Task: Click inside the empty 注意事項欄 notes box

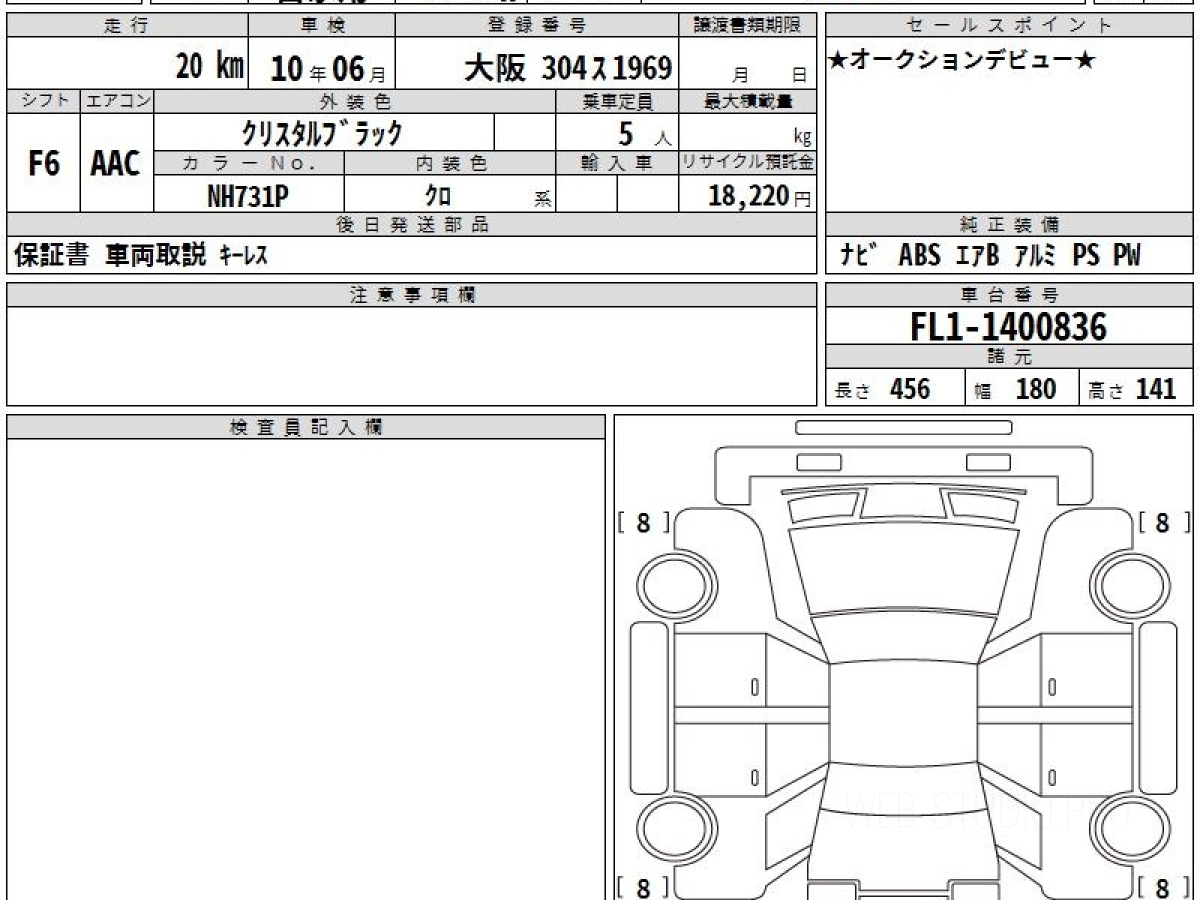Action: coord(411,356)
